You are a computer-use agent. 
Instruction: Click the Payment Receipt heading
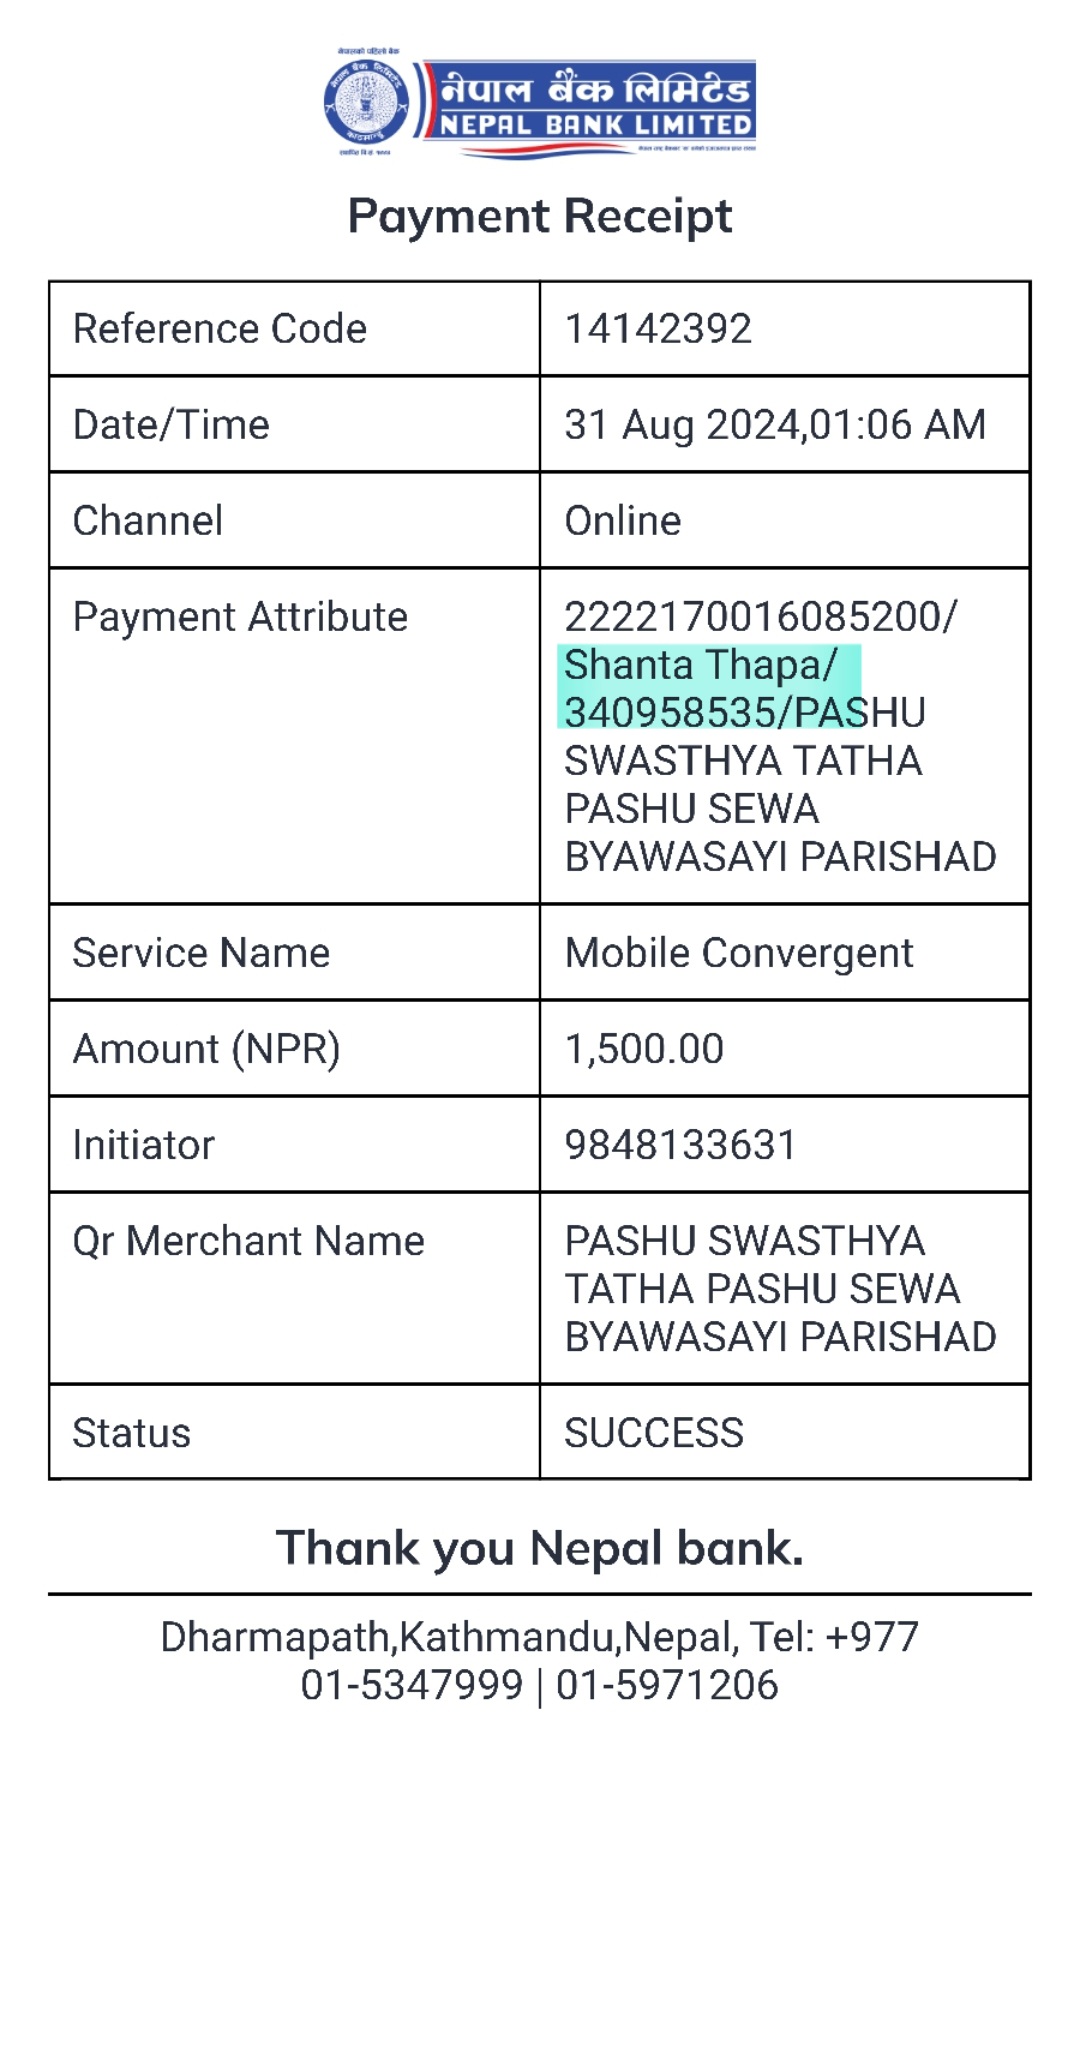540,215
